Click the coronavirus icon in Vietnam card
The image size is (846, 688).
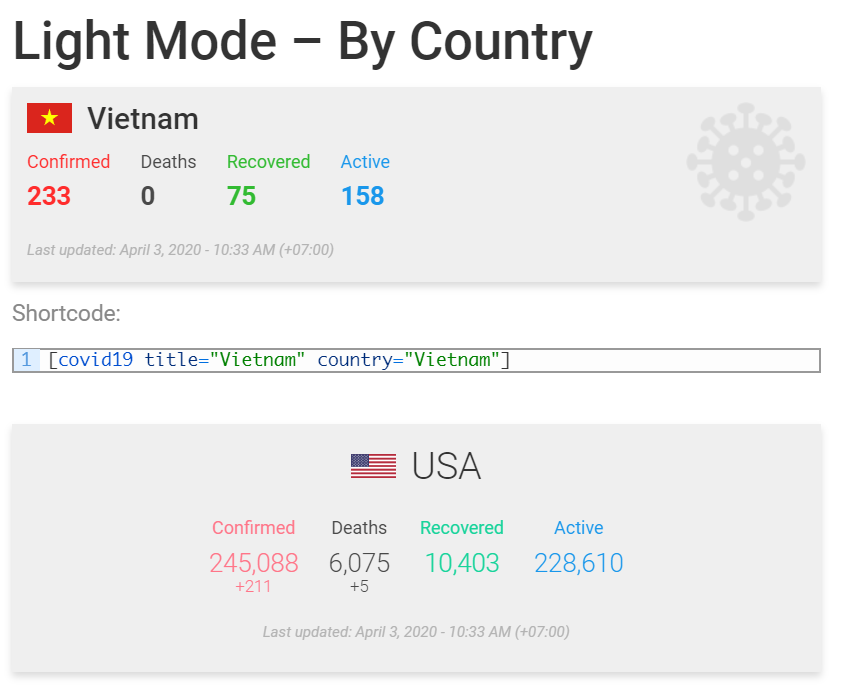click(x=745, y=161)
